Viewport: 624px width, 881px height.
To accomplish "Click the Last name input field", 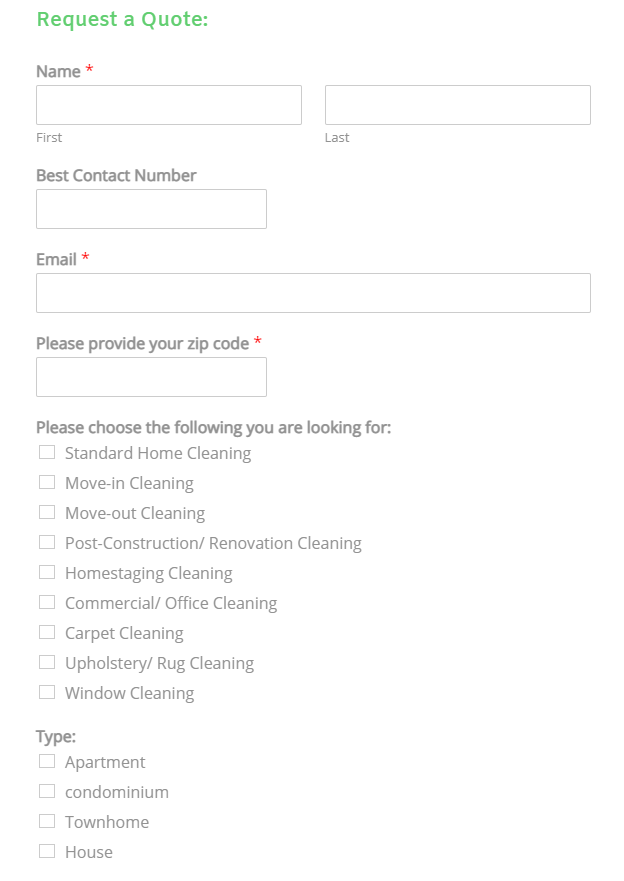I will [457, 105].
